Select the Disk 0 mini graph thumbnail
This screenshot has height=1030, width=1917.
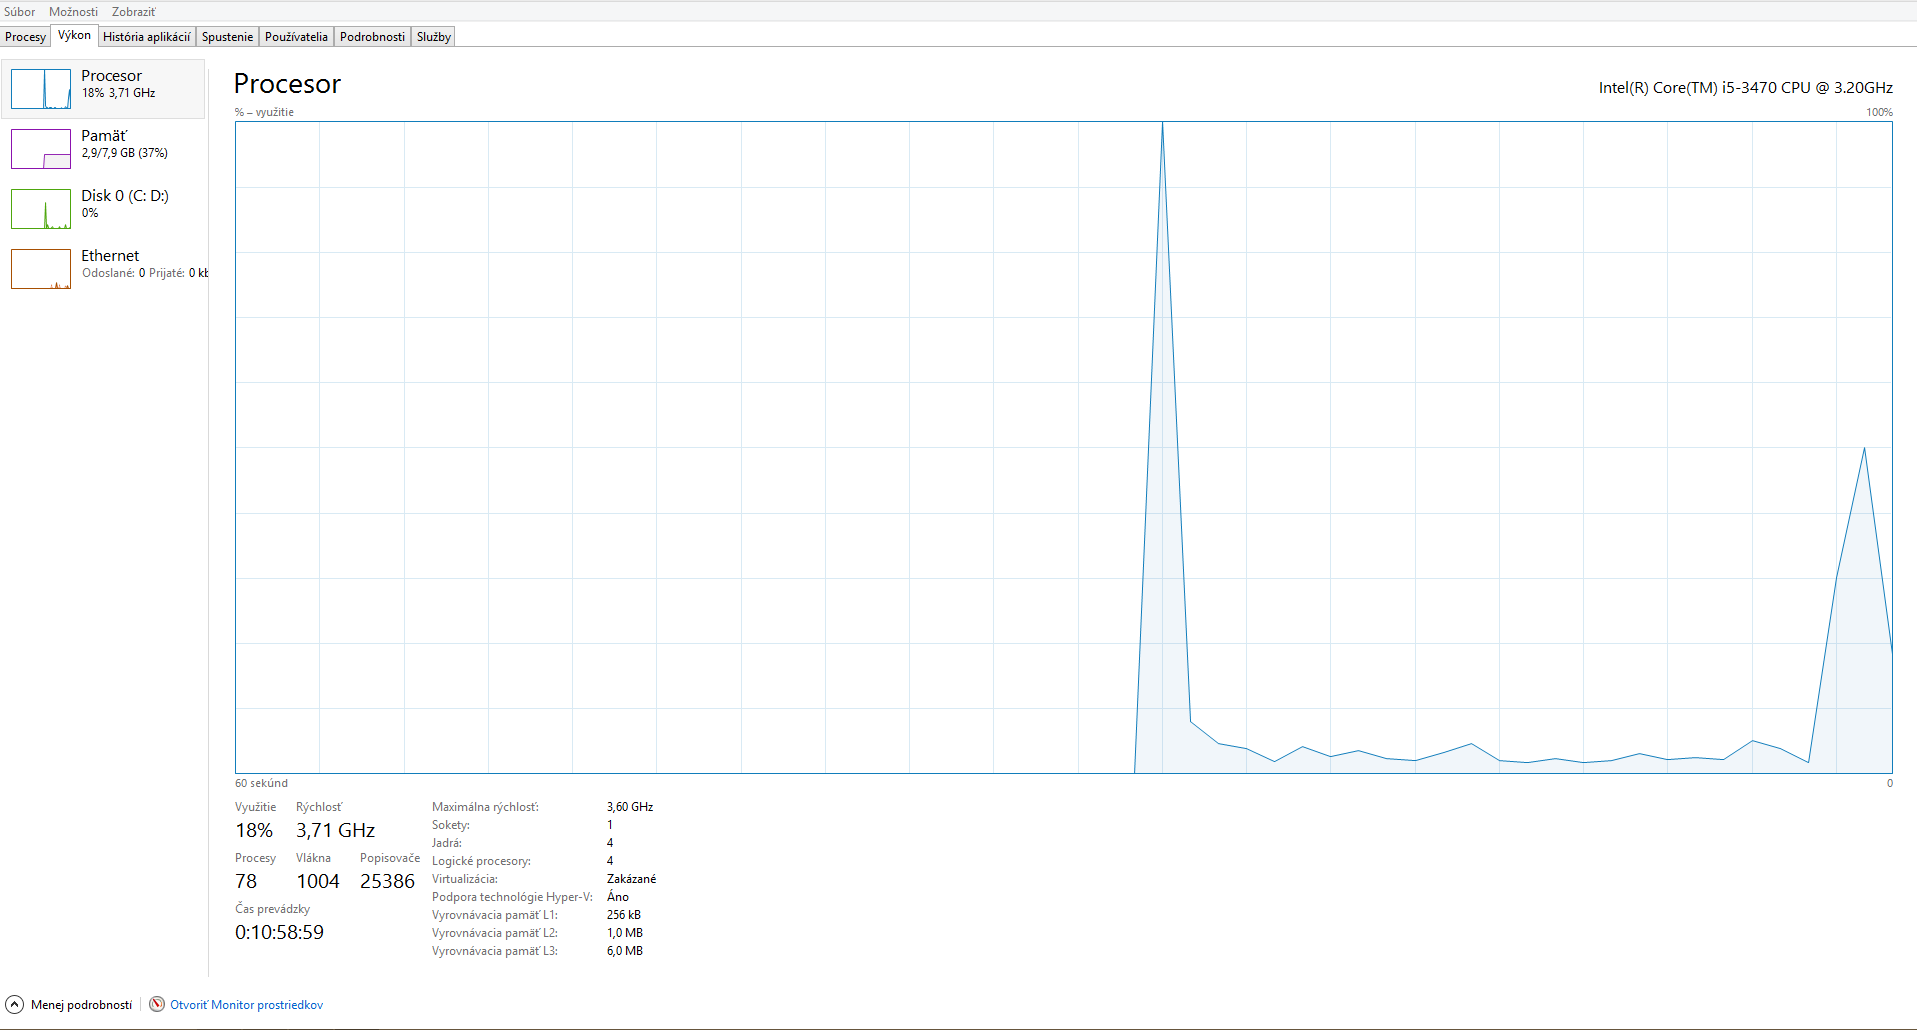(41, 209)
